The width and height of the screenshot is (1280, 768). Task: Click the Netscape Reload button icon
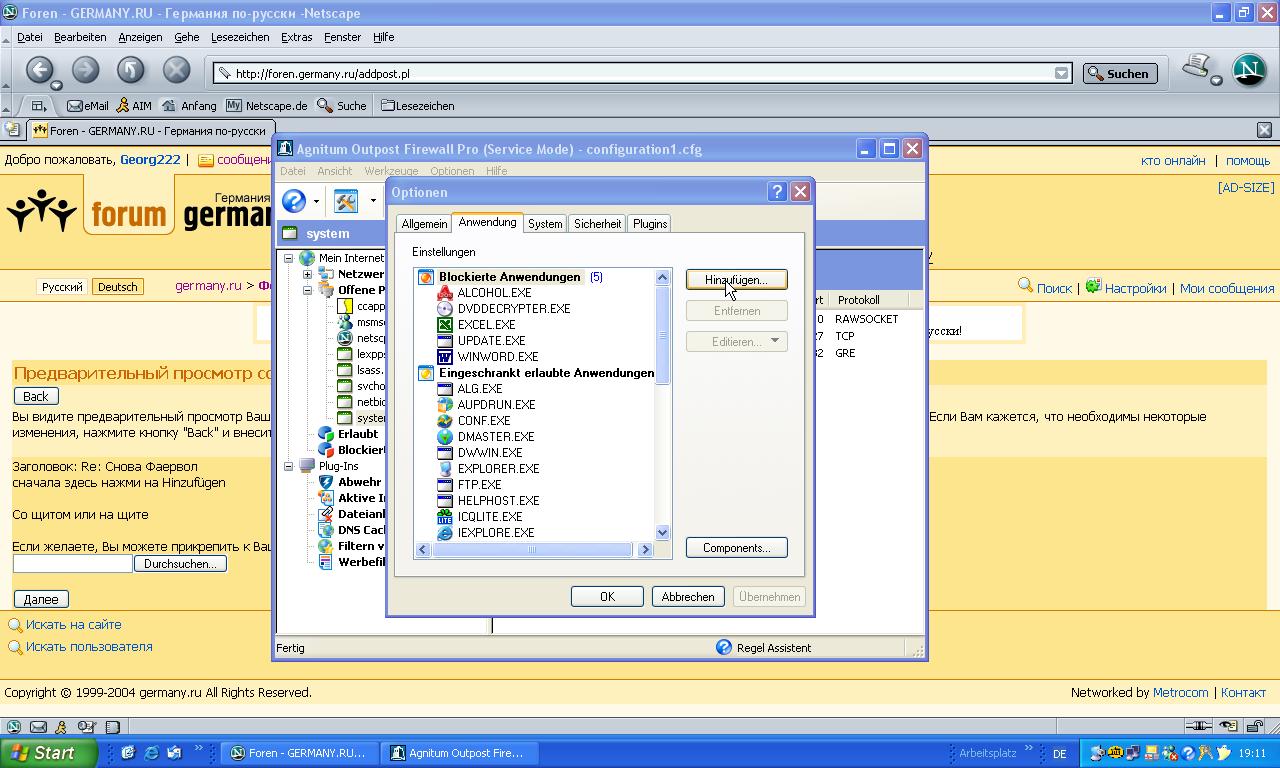point(131,70)
